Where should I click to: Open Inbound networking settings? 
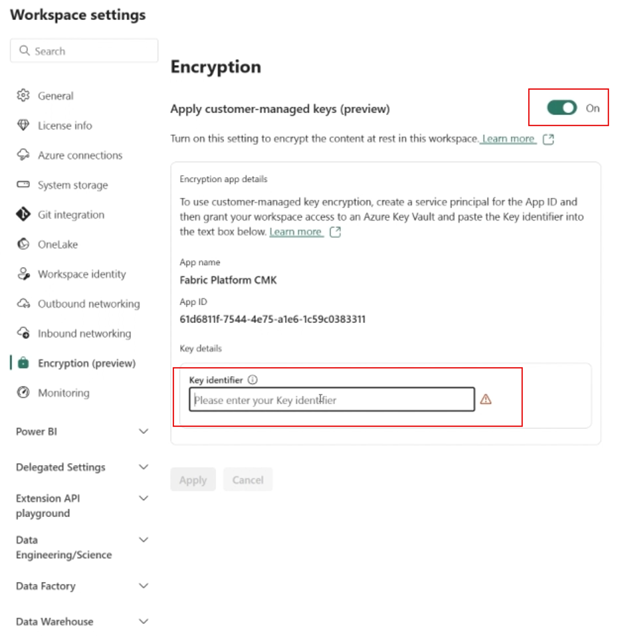84,334
